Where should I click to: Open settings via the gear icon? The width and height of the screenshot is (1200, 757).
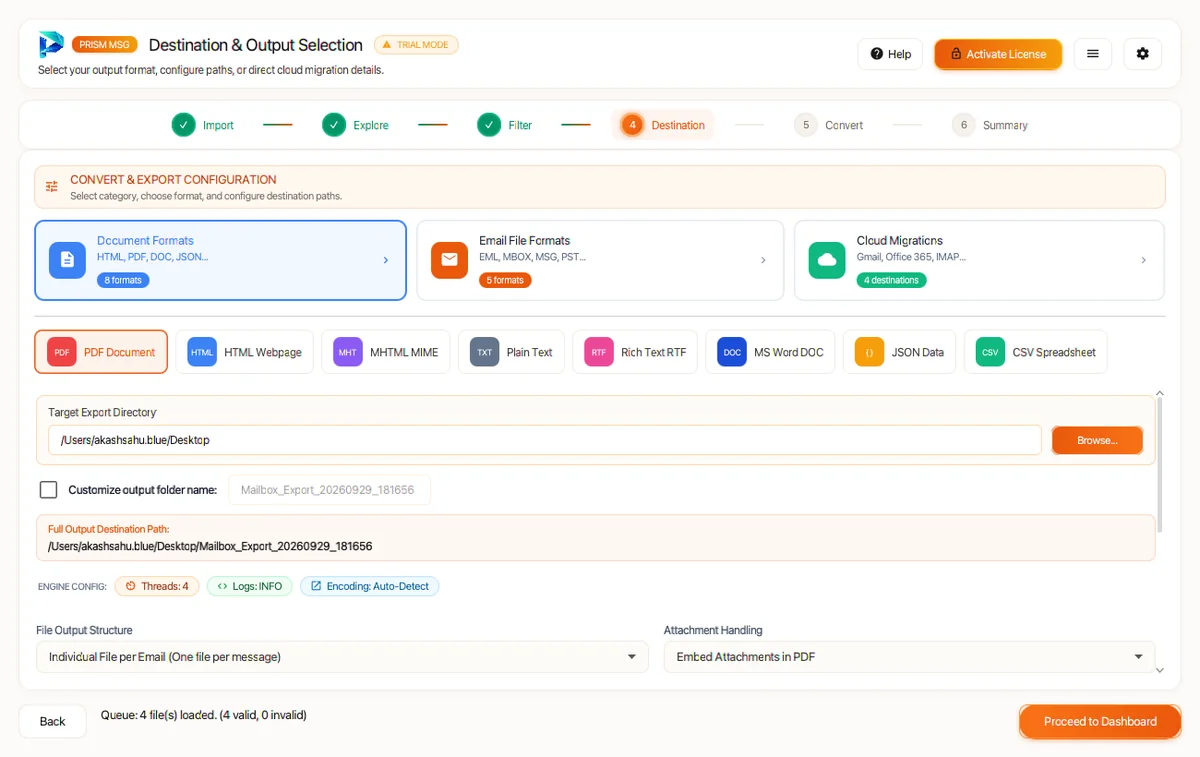pos(1143,54)
